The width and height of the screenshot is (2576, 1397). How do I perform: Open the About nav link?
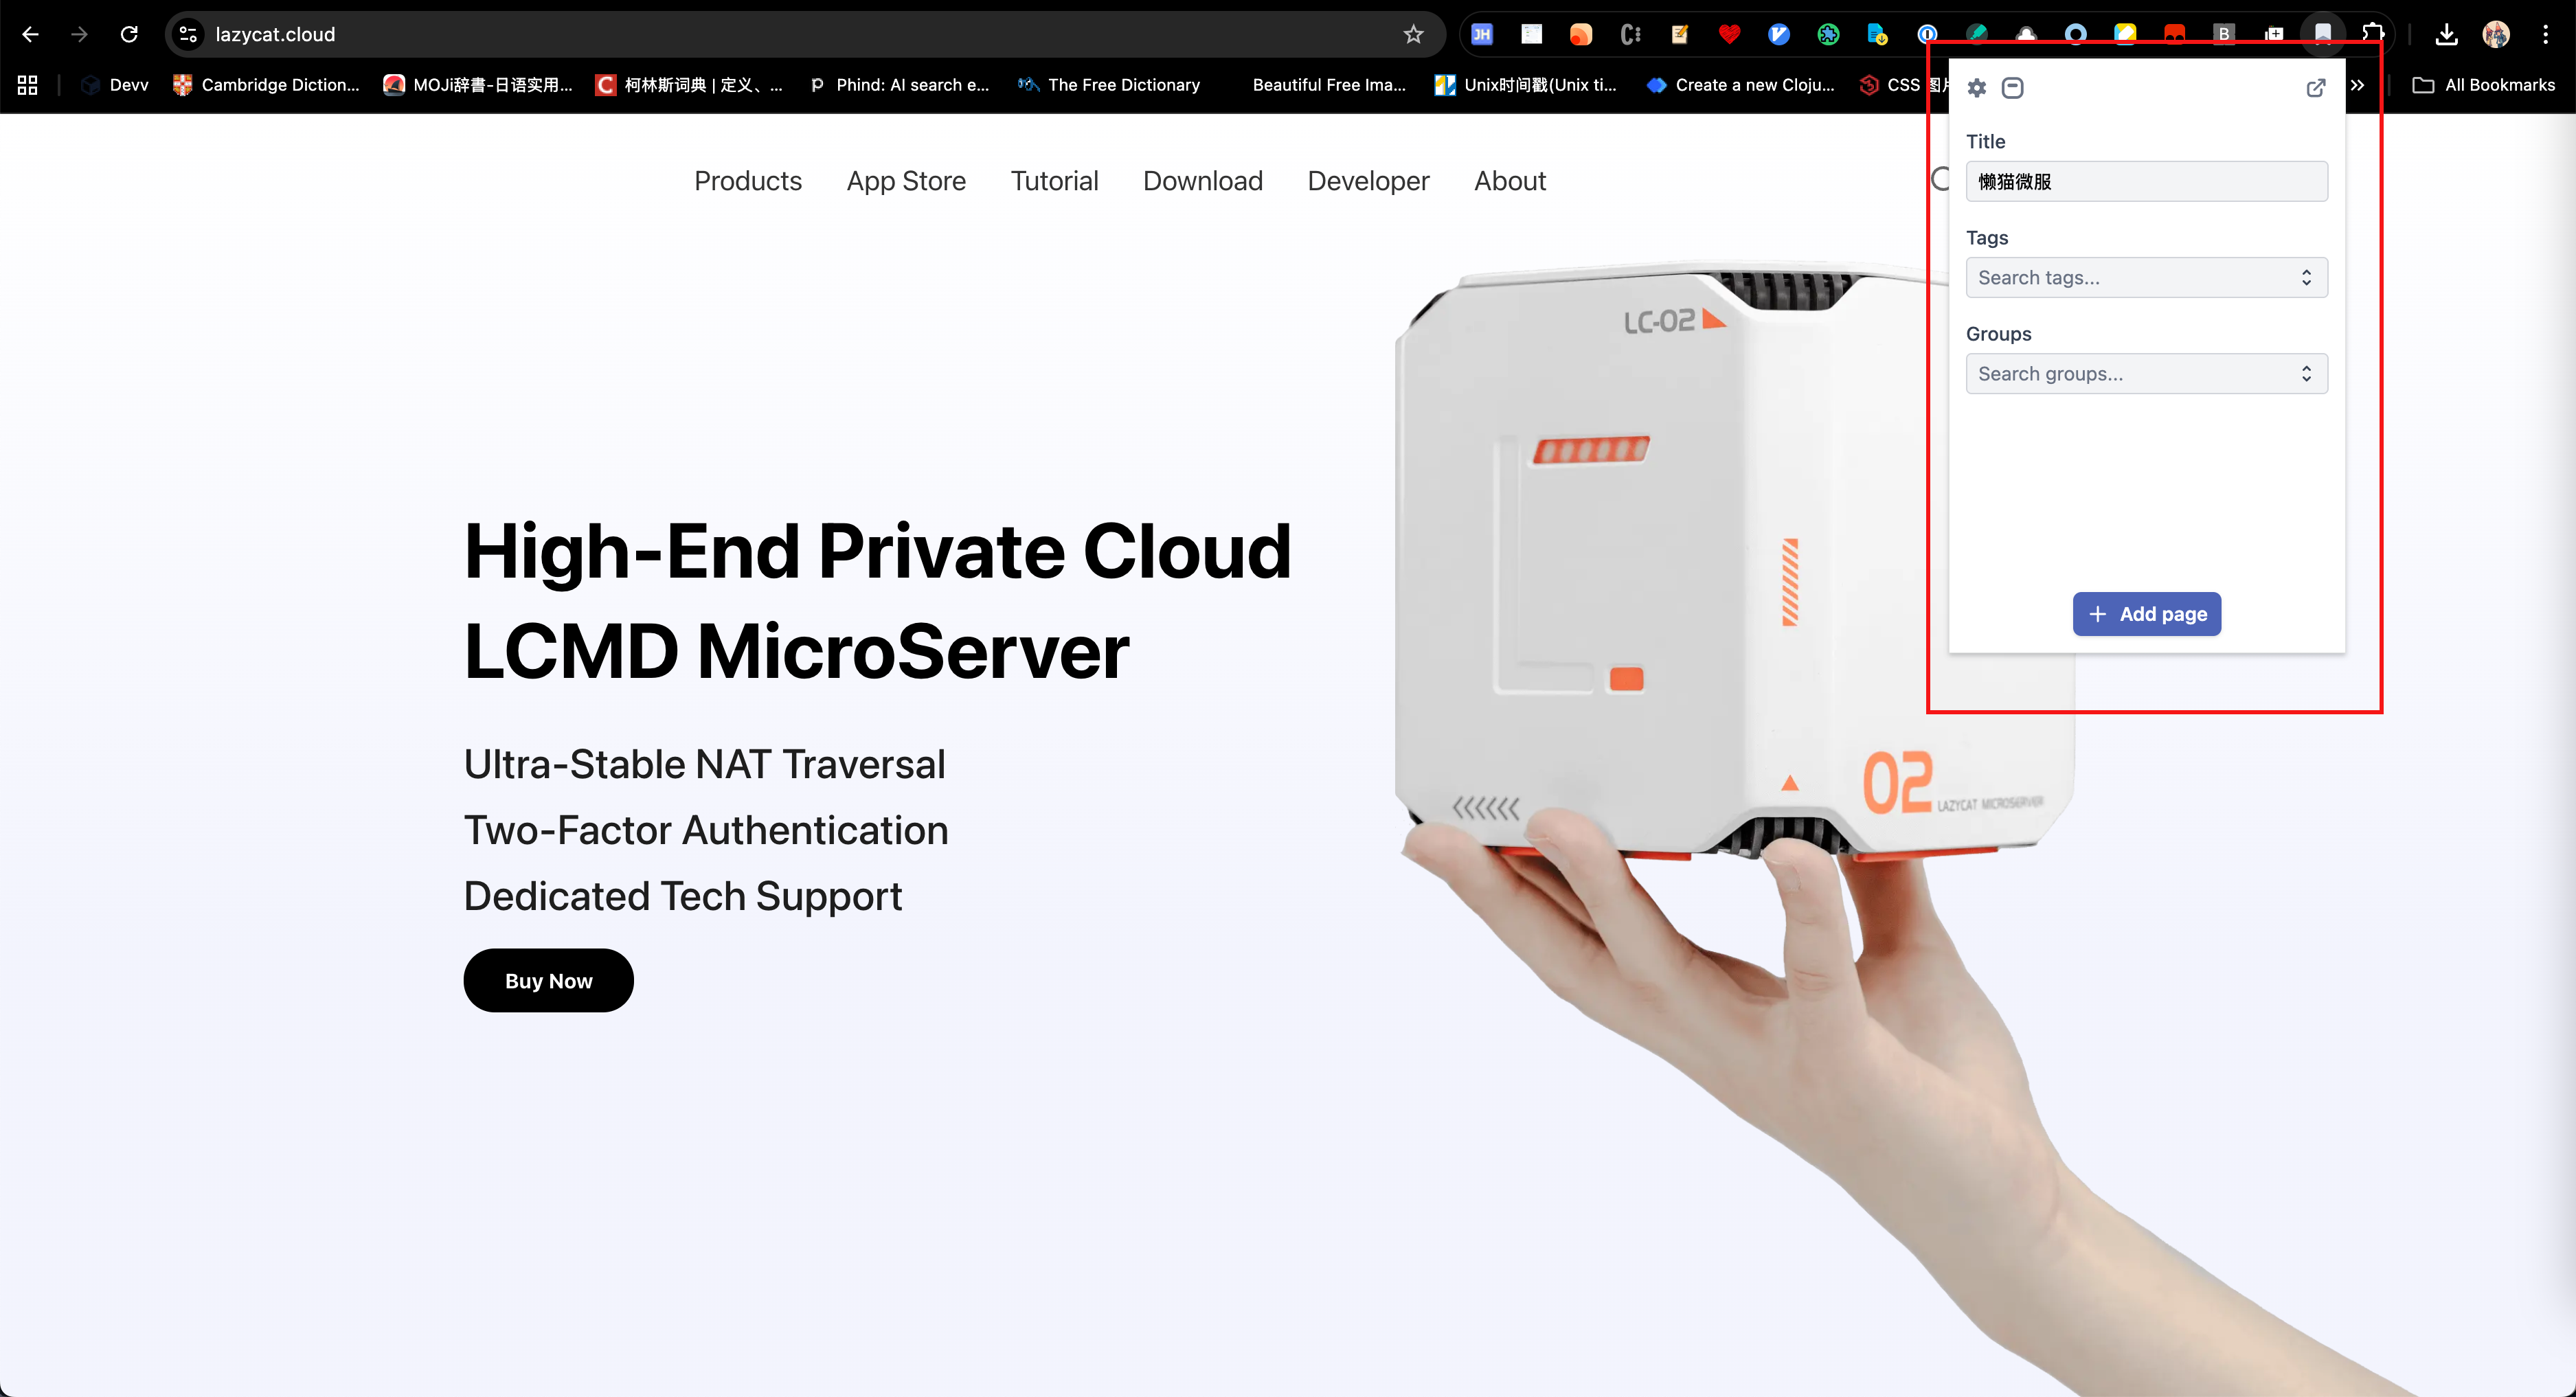1510,181
